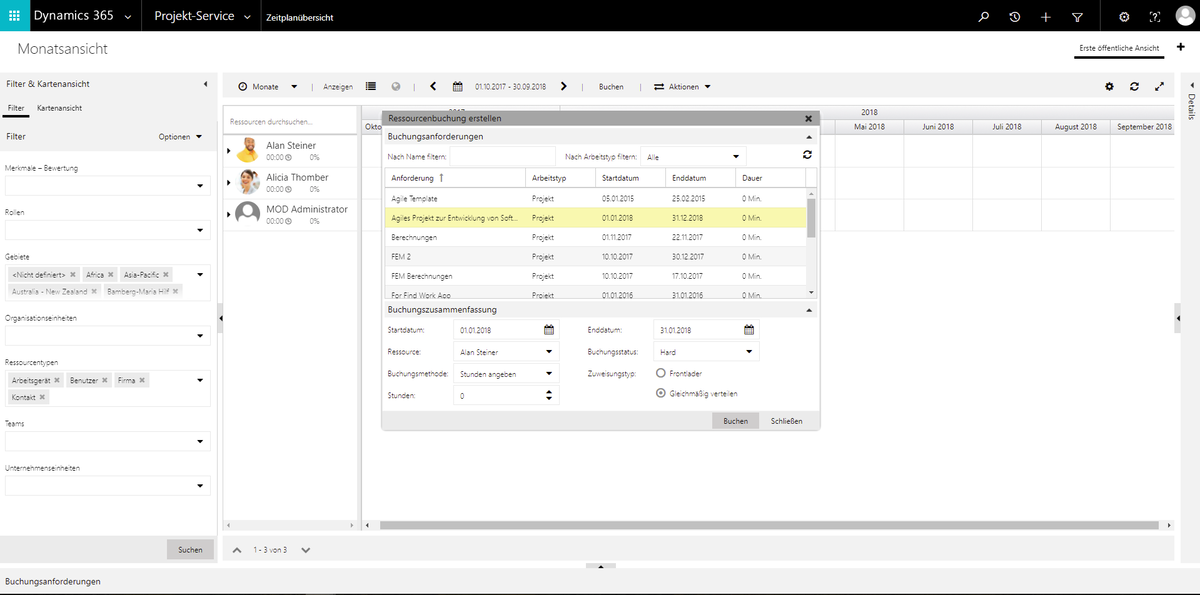This screenshot has width=1200, height=595.
Task: Click the Schließen button
Action: [x=786, y=421]
